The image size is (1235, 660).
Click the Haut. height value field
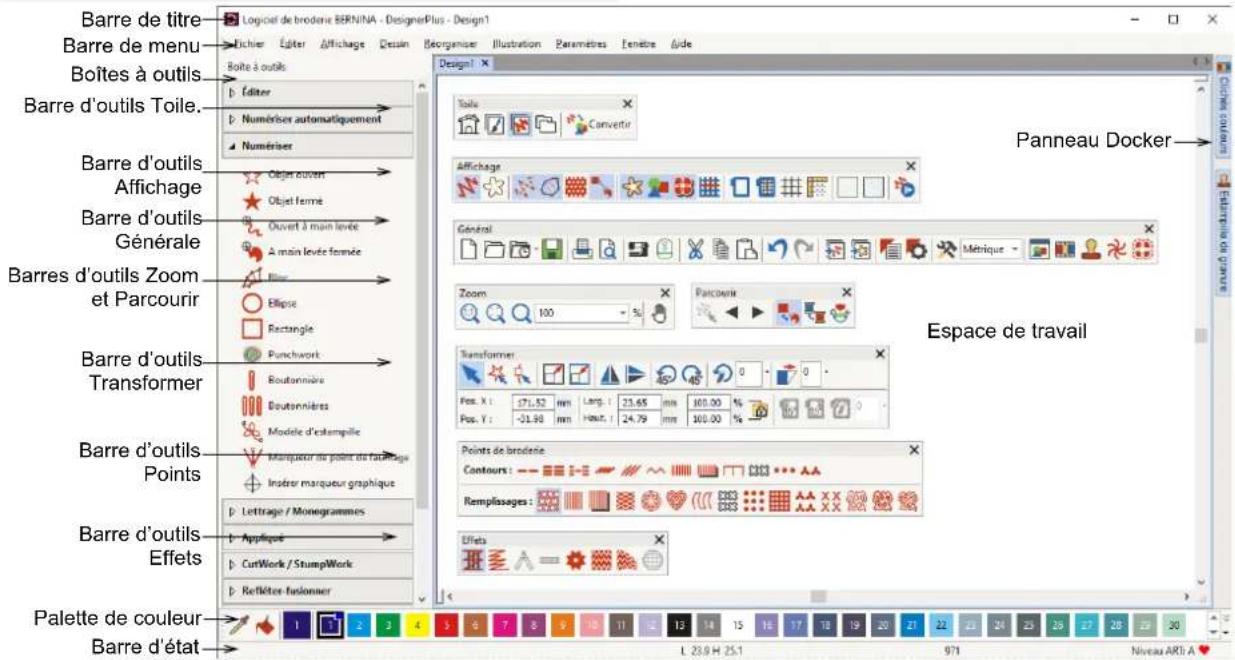pos(638,418)
